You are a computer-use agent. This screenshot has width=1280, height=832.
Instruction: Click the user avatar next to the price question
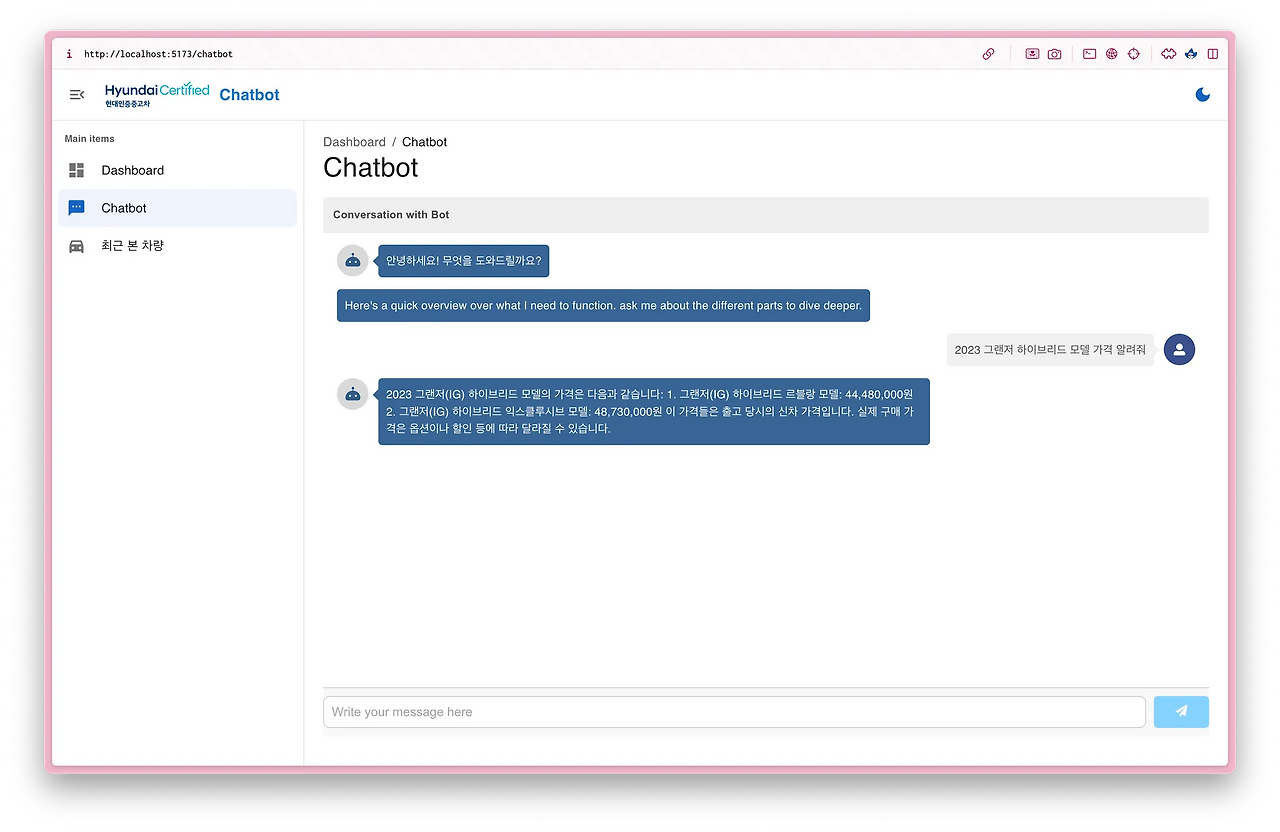click(1179, 349)
